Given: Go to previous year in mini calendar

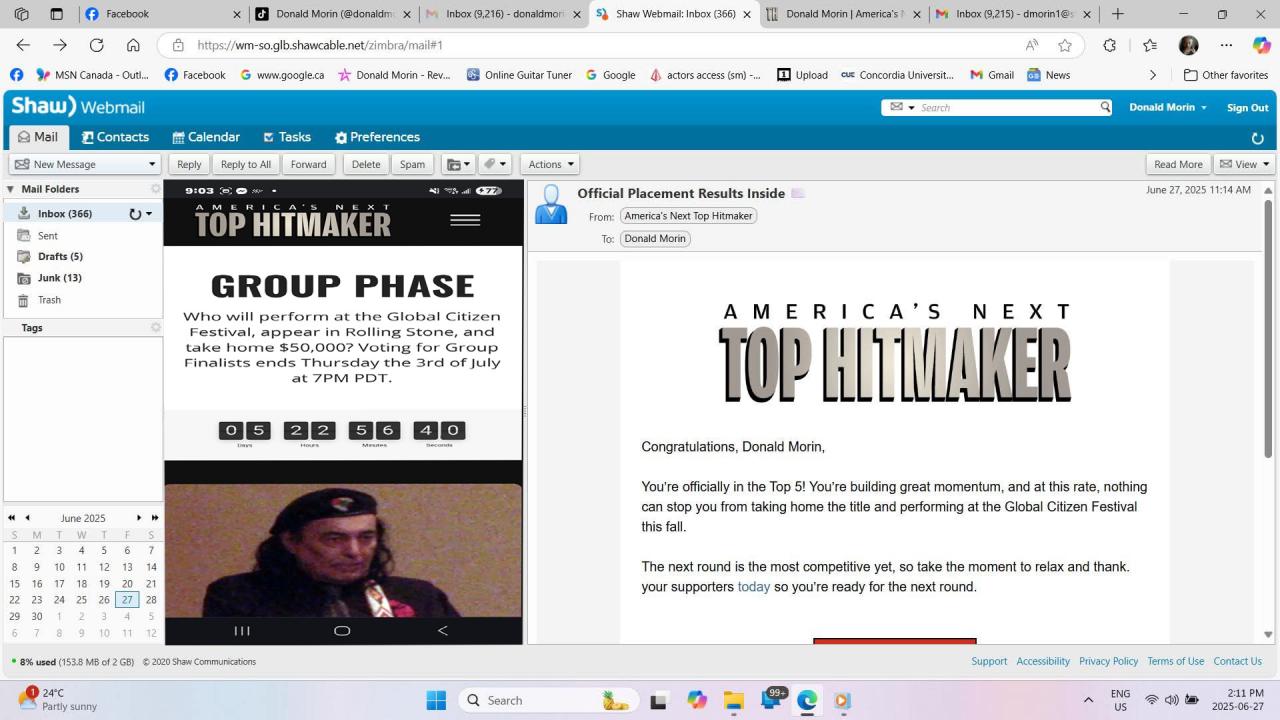Looking at the screenshot, I should click(12, 518).
